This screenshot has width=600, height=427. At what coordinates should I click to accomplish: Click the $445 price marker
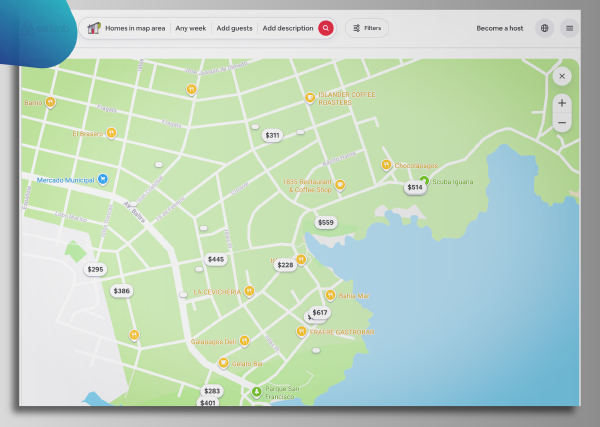coord(216,259)
